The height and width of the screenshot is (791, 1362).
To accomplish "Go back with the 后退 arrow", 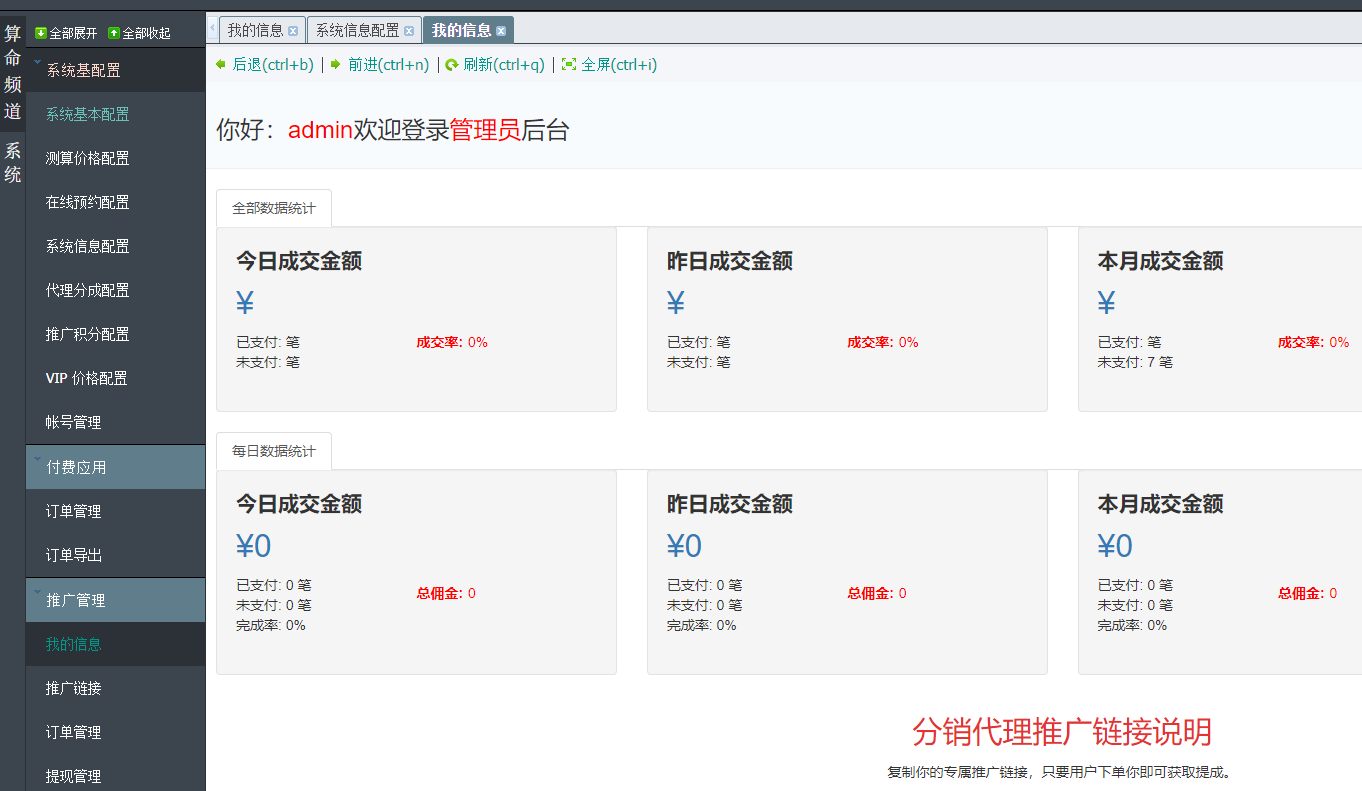I will [x=221, y=64].
